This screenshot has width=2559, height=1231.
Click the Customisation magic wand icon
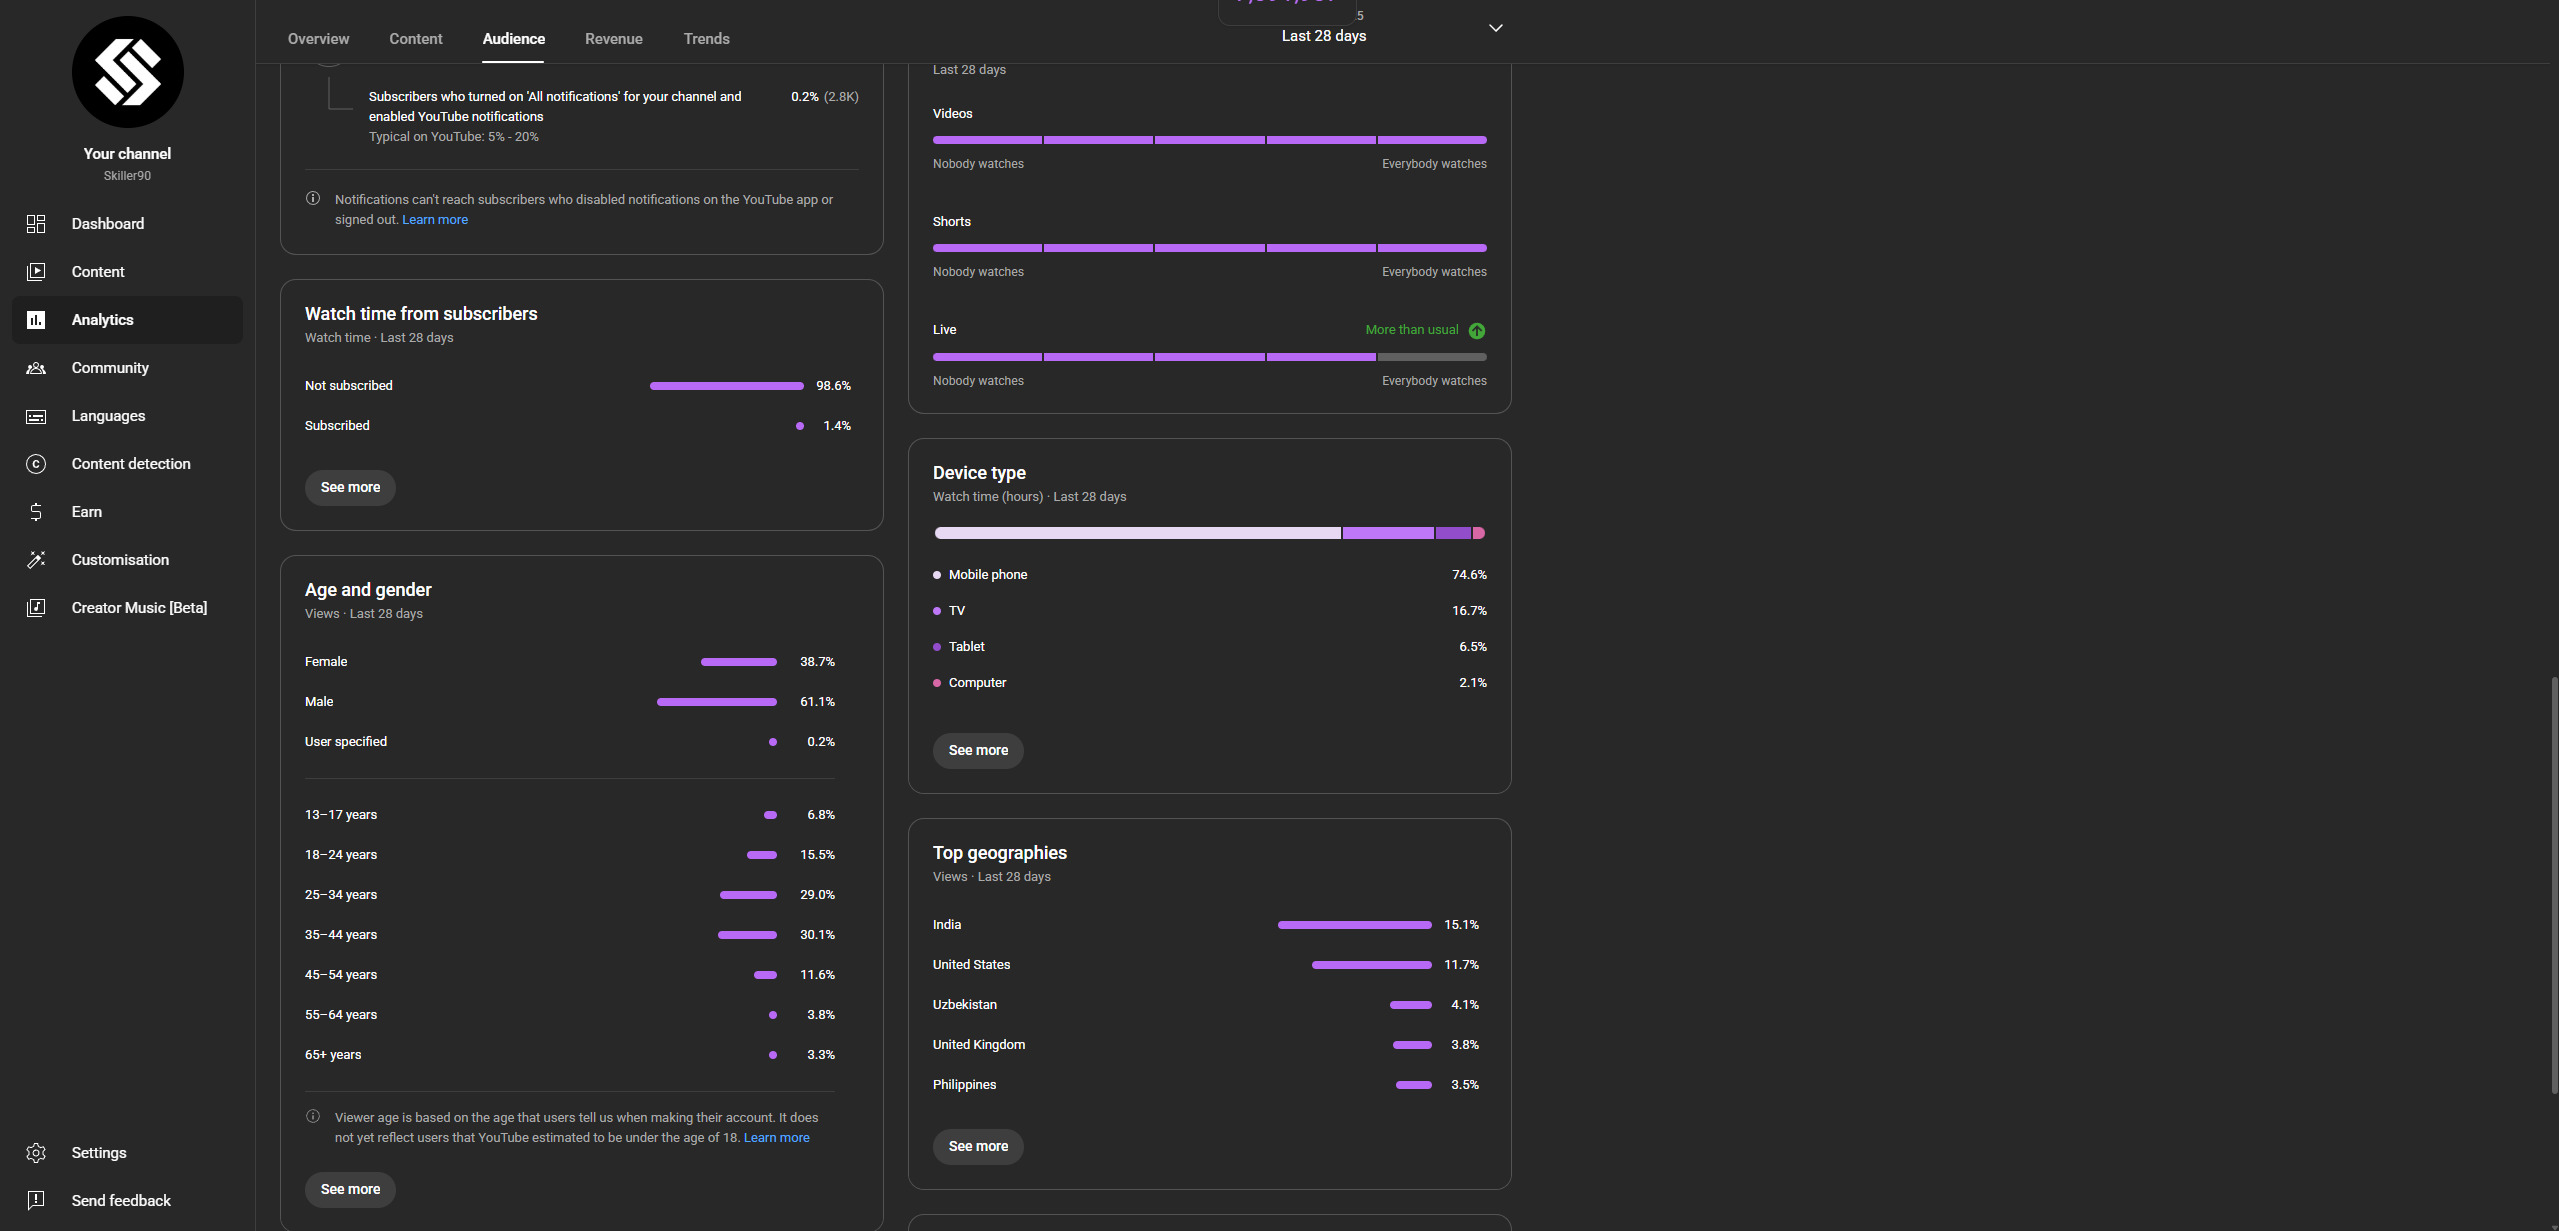pyautogui.click(x=36, y=560)
